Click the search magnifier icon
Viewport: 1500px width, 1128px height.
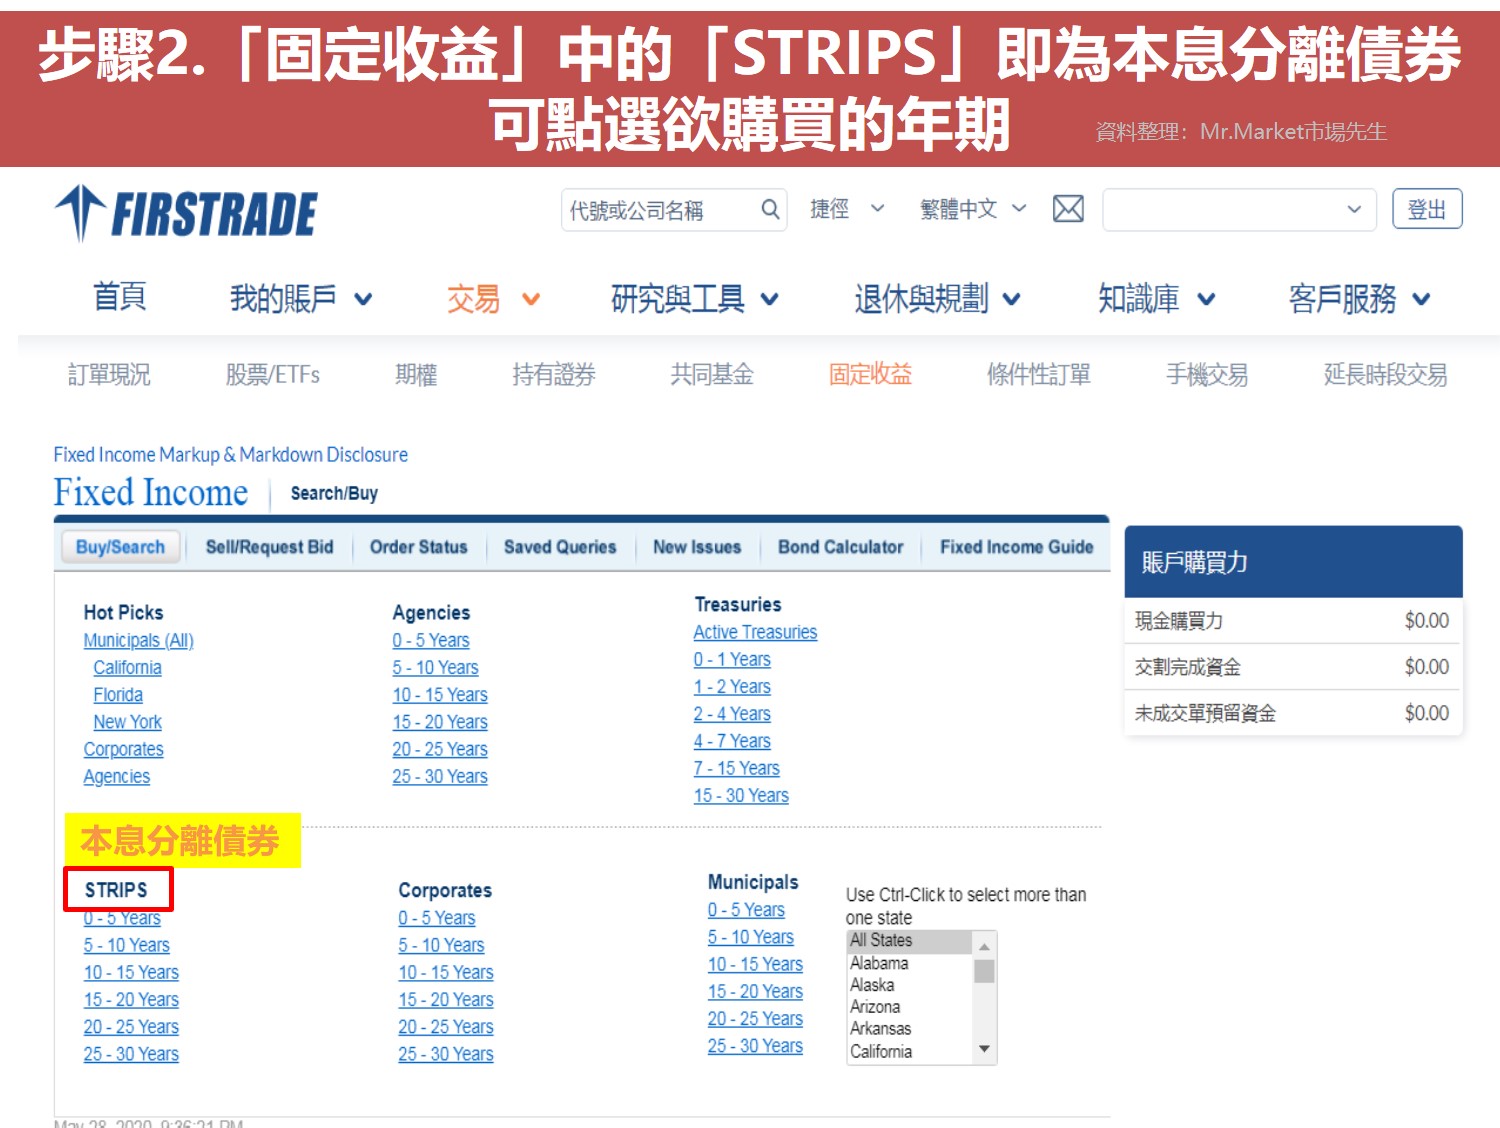coord(770,209)
